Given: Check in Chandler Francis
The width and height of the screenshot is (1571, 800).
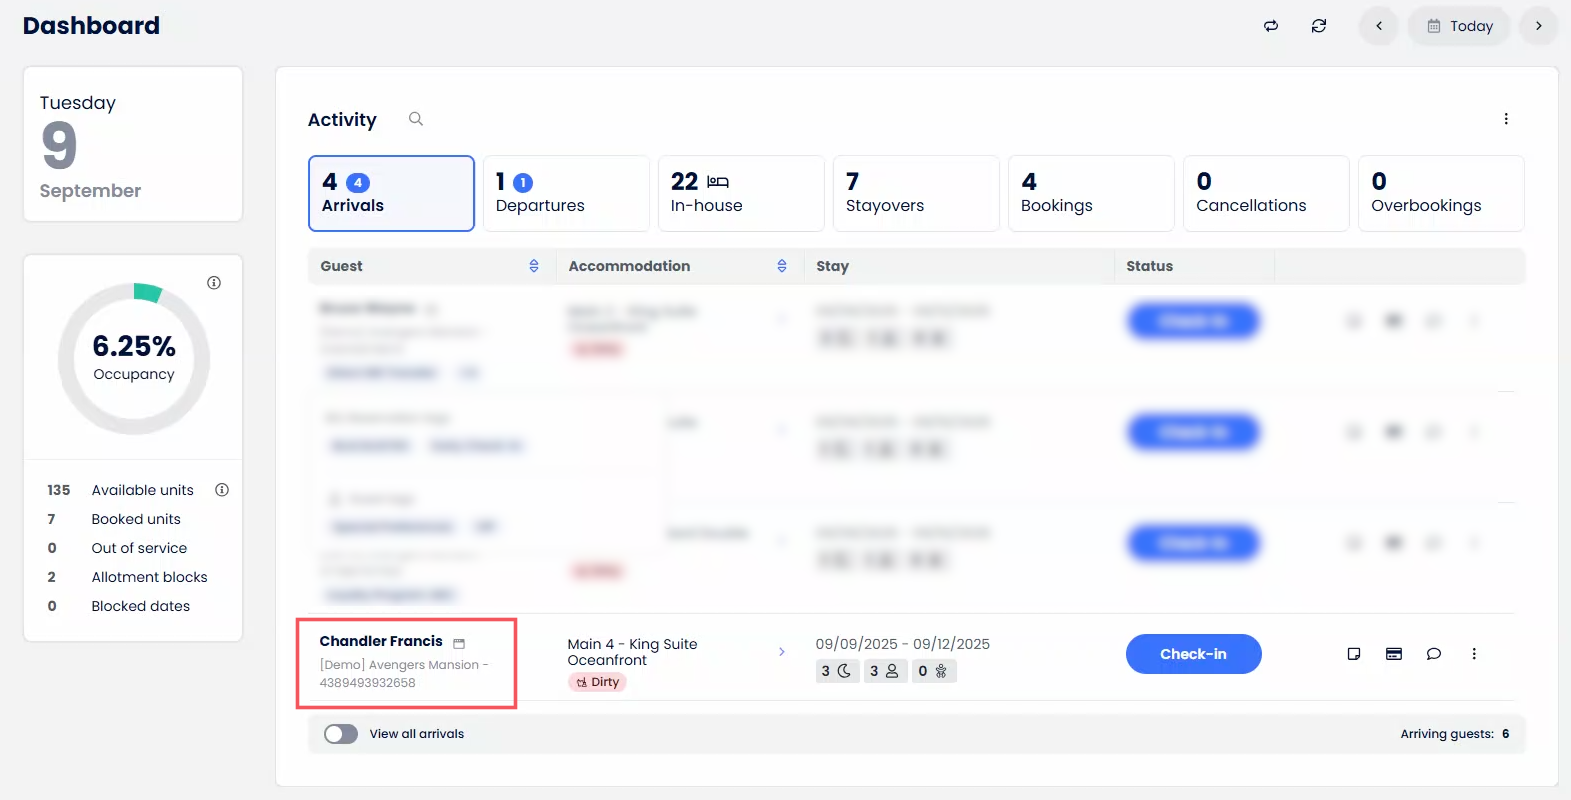Looking at the screenshot, I should pos(1193,654).
